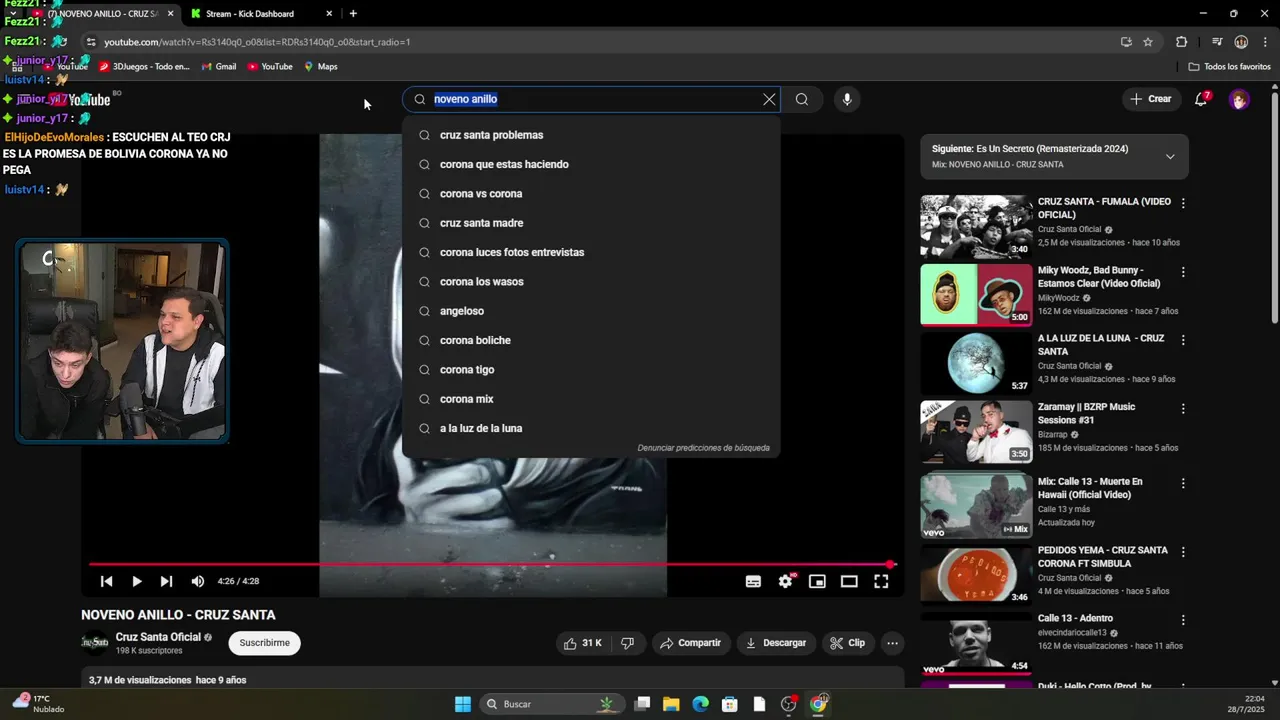Enable miniplayer mode
Image resolution: width=1280 pixels, height=720 pixels.
[817, 581]
